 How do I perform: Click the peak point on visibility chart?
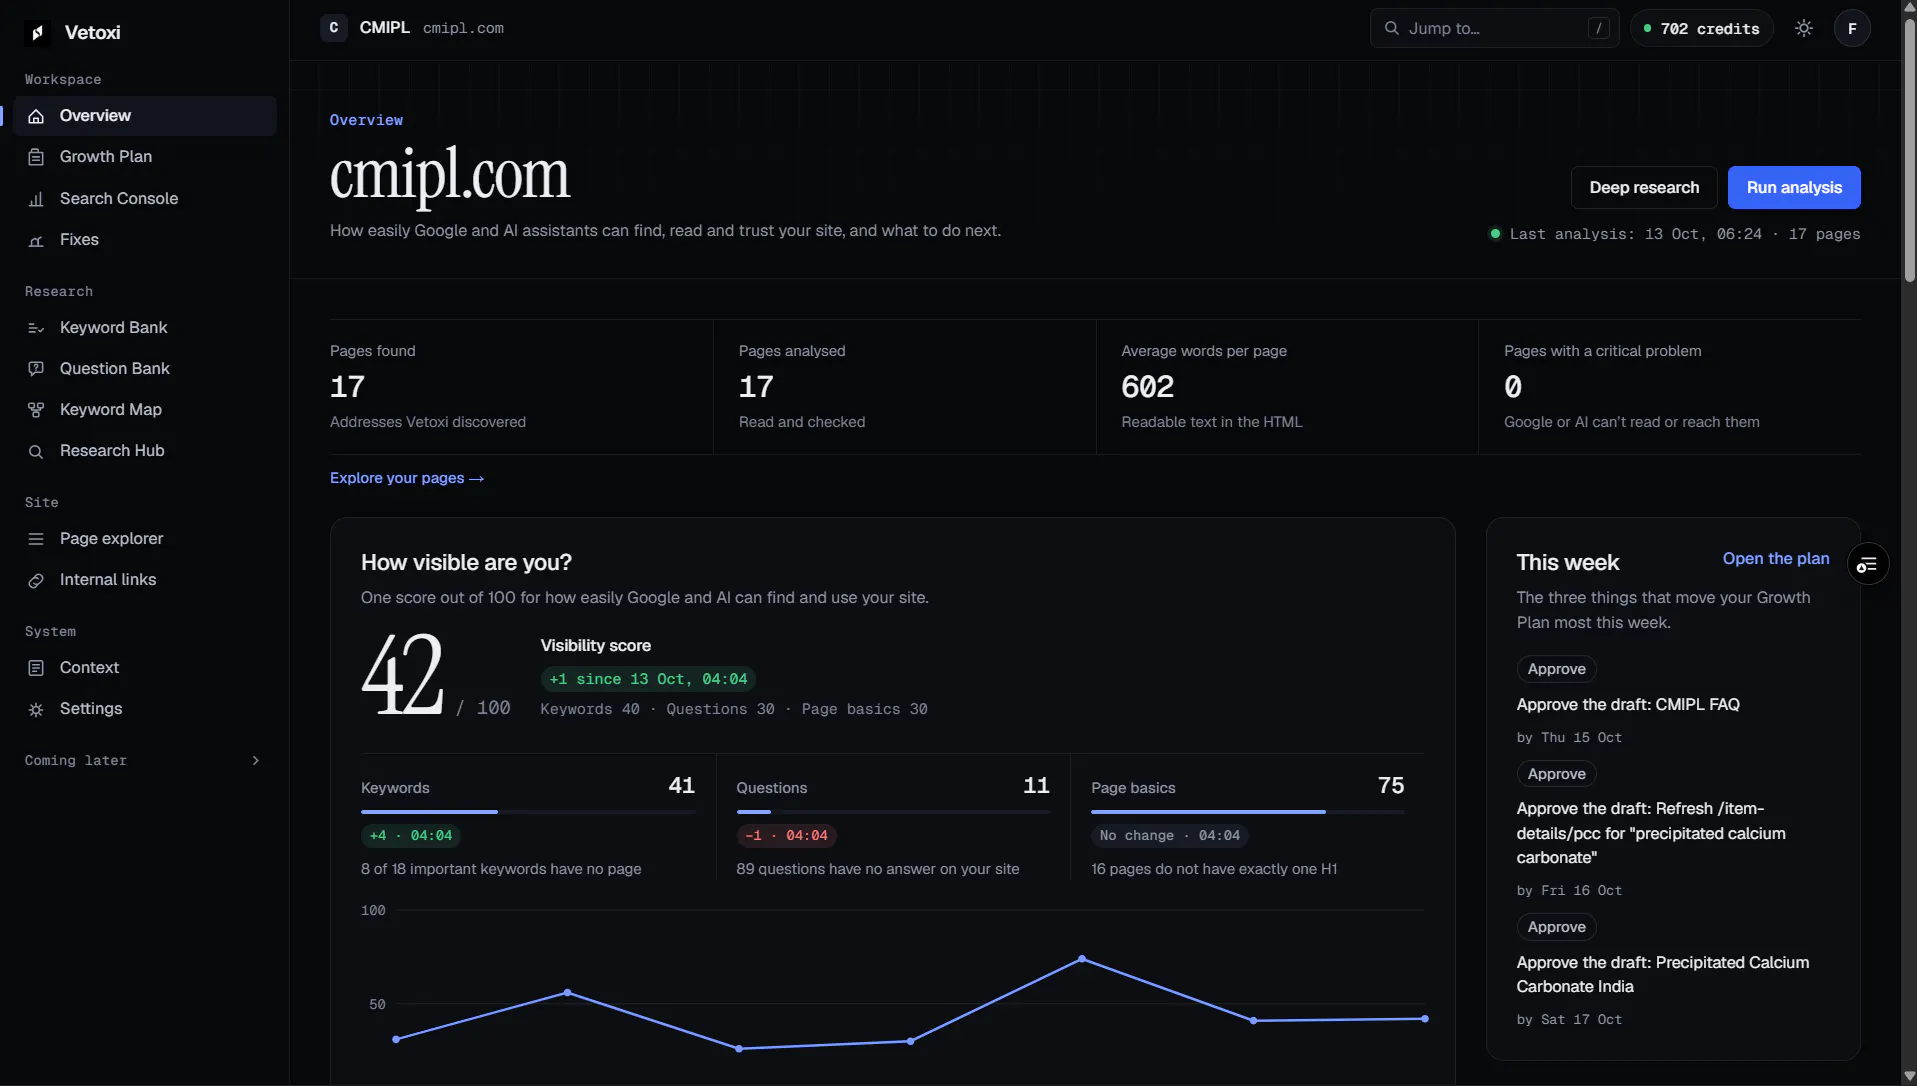[x=1081, y=959]
